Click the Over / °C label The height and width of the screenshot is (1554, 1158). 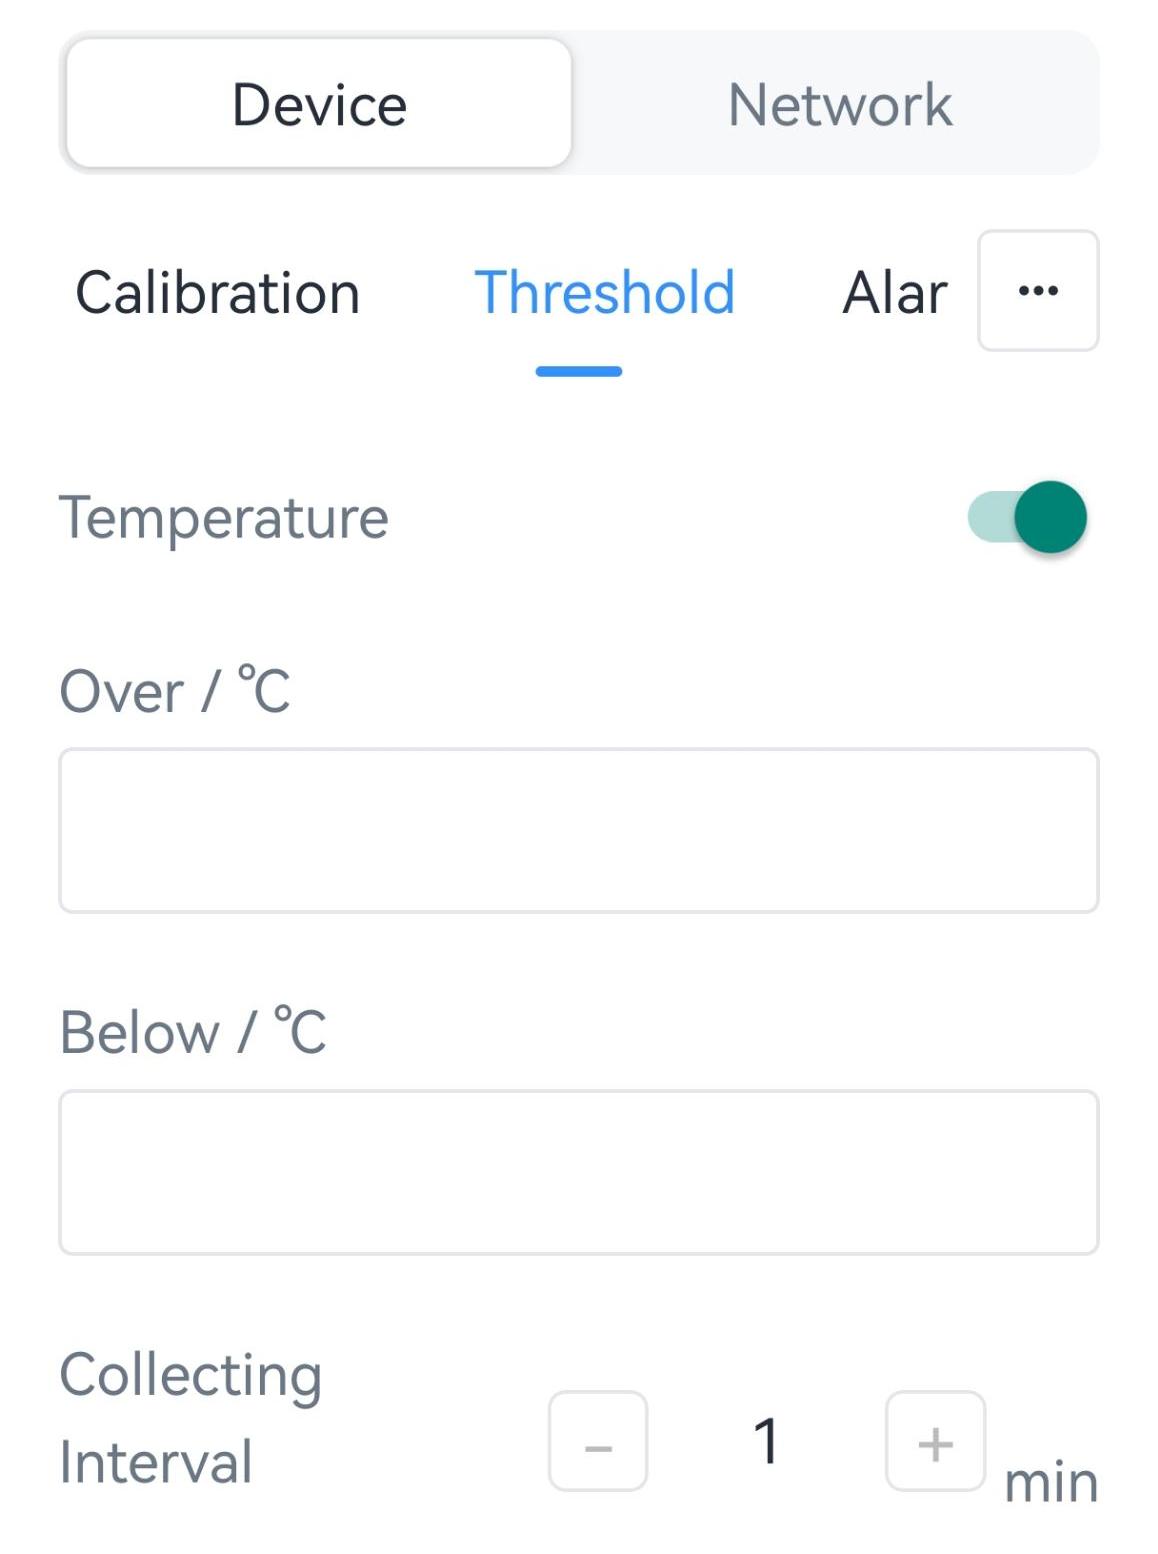pos(175,690)
